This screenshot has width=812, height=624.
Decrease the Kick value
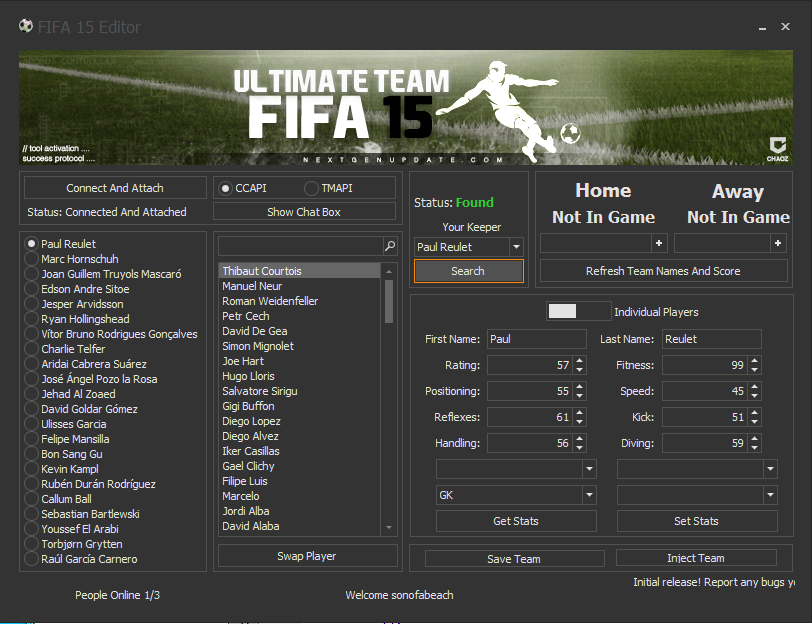(x=755, y=422)
